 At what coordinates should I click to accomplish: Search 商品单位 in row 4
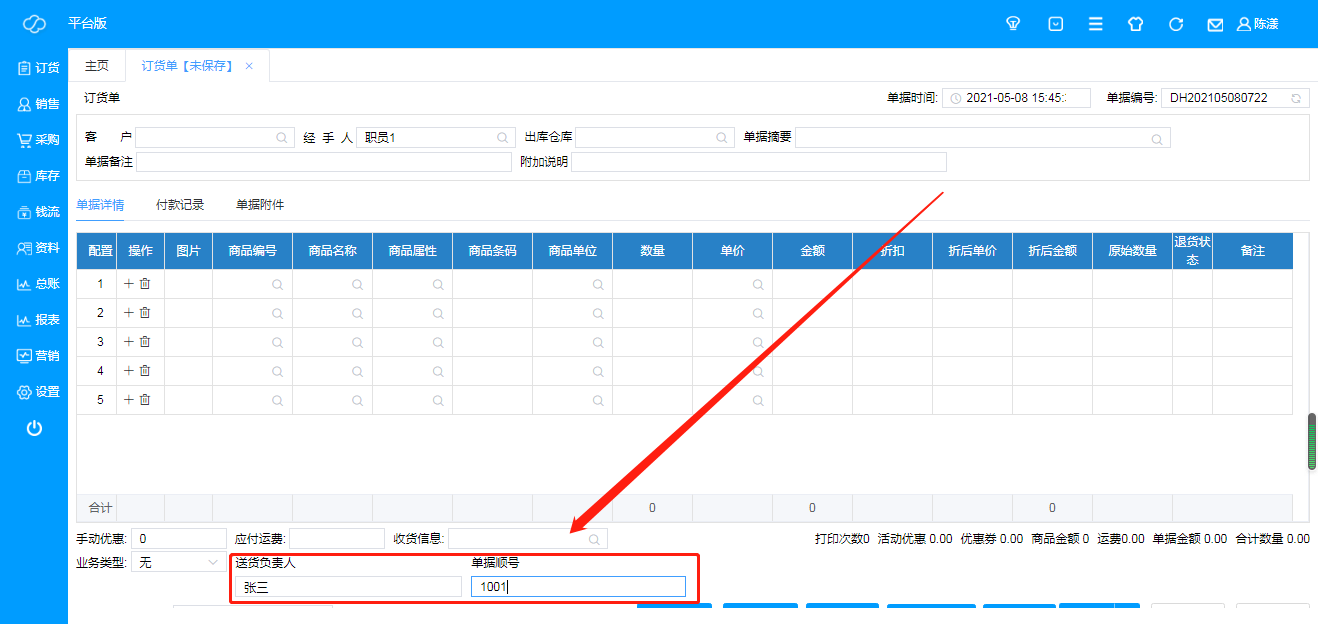(x=598, y=372)
